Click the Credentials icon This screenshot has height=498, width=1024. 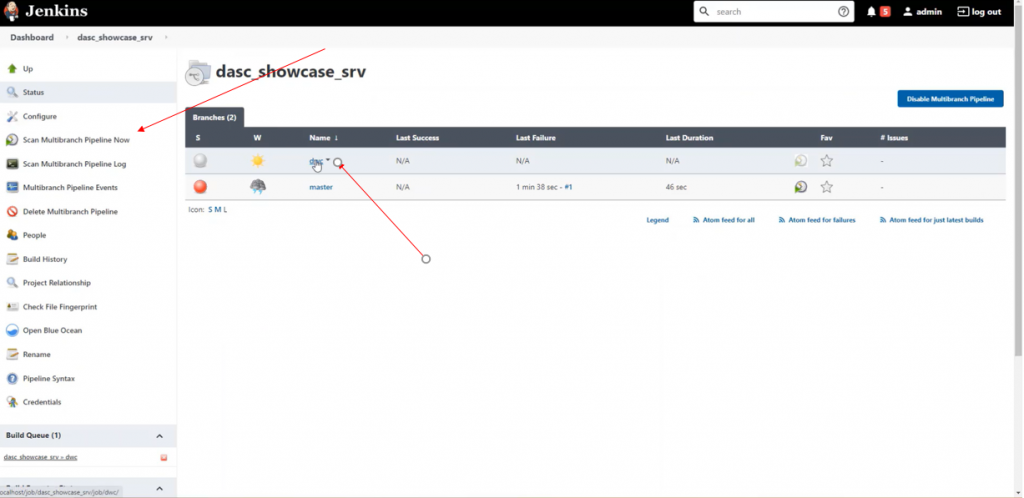pos(12,402)
